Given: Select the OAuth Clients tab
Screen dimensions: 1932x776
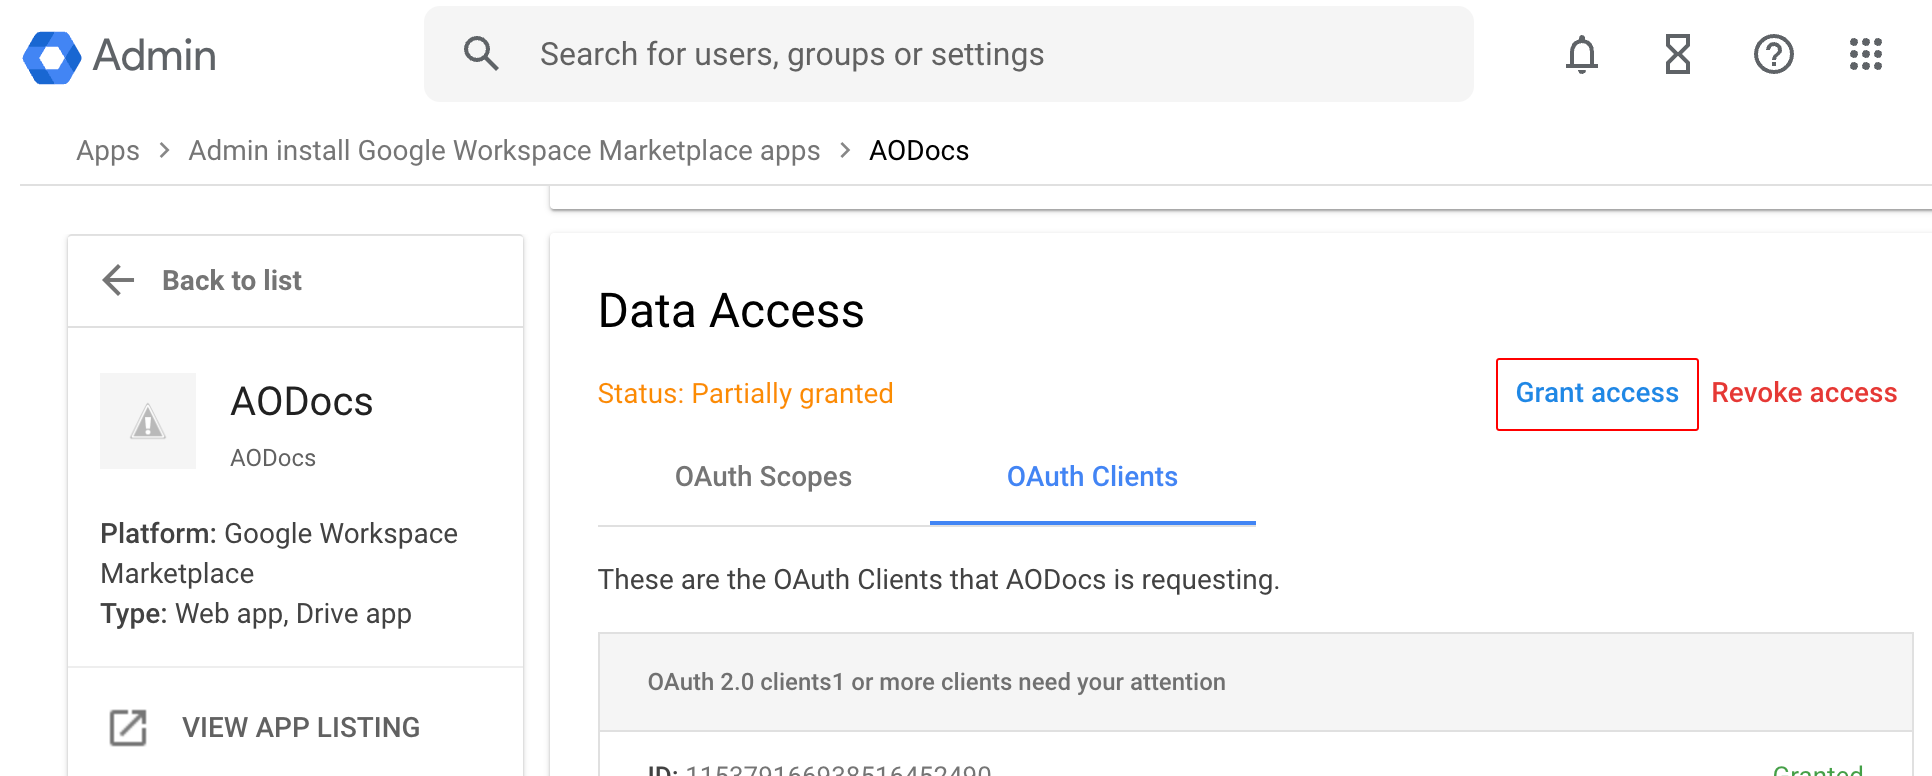Looking at the screenshot, I should tap(1092, 477).
